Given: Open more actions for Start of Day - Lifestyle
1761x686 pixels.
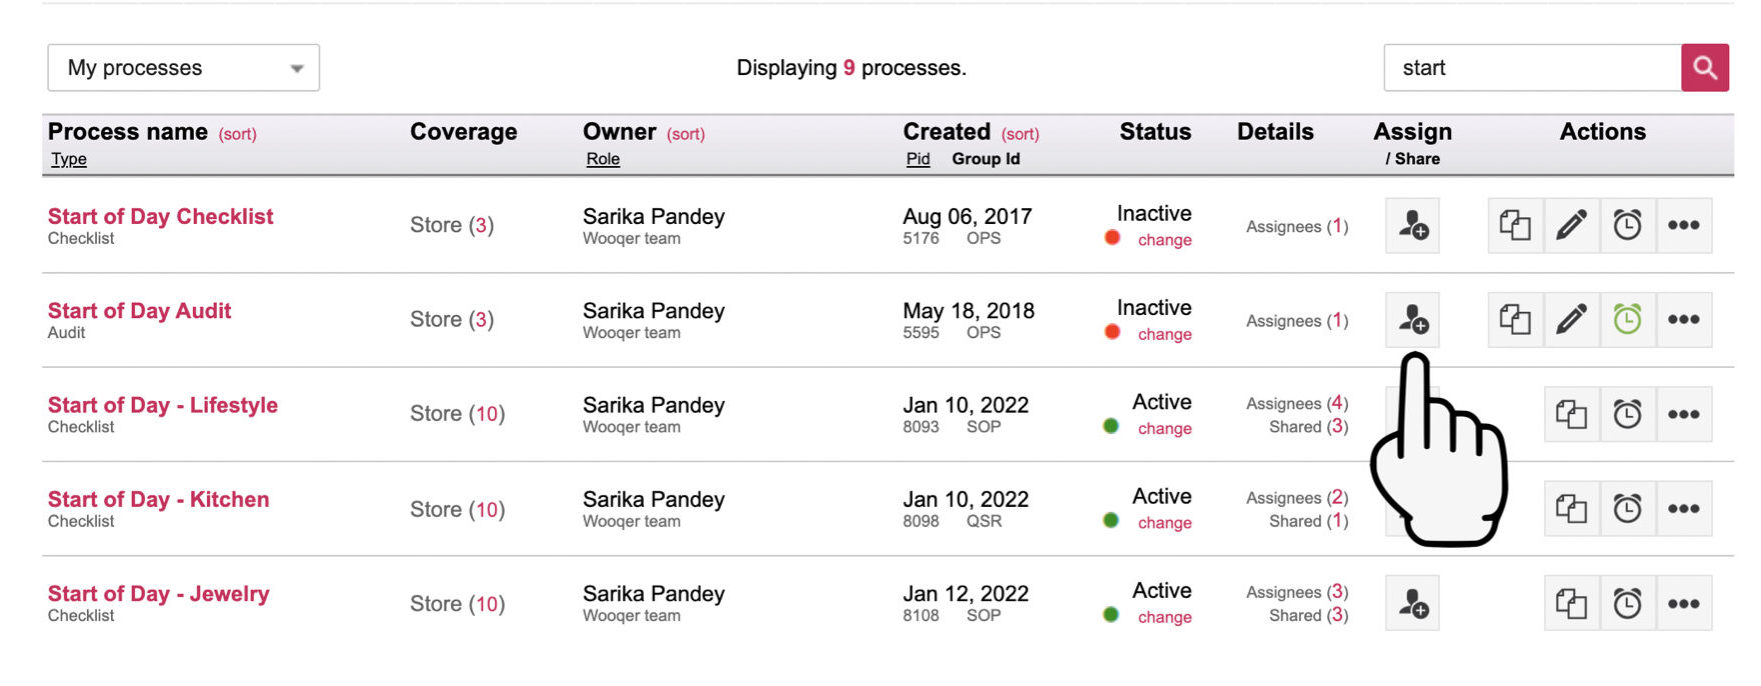Looking at the screenshot, I should (x=1683, y=414).
